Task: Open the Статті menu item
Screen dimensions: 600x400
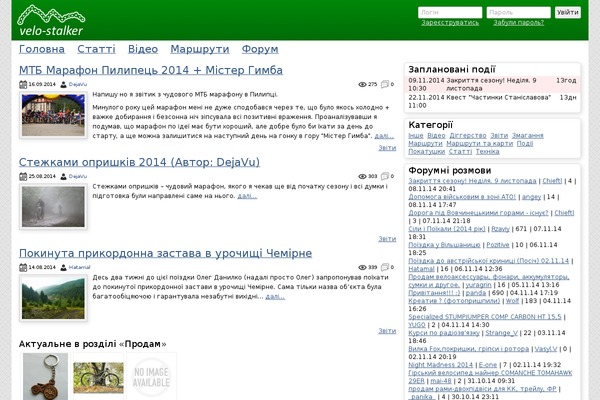Action: click(96, 49)
